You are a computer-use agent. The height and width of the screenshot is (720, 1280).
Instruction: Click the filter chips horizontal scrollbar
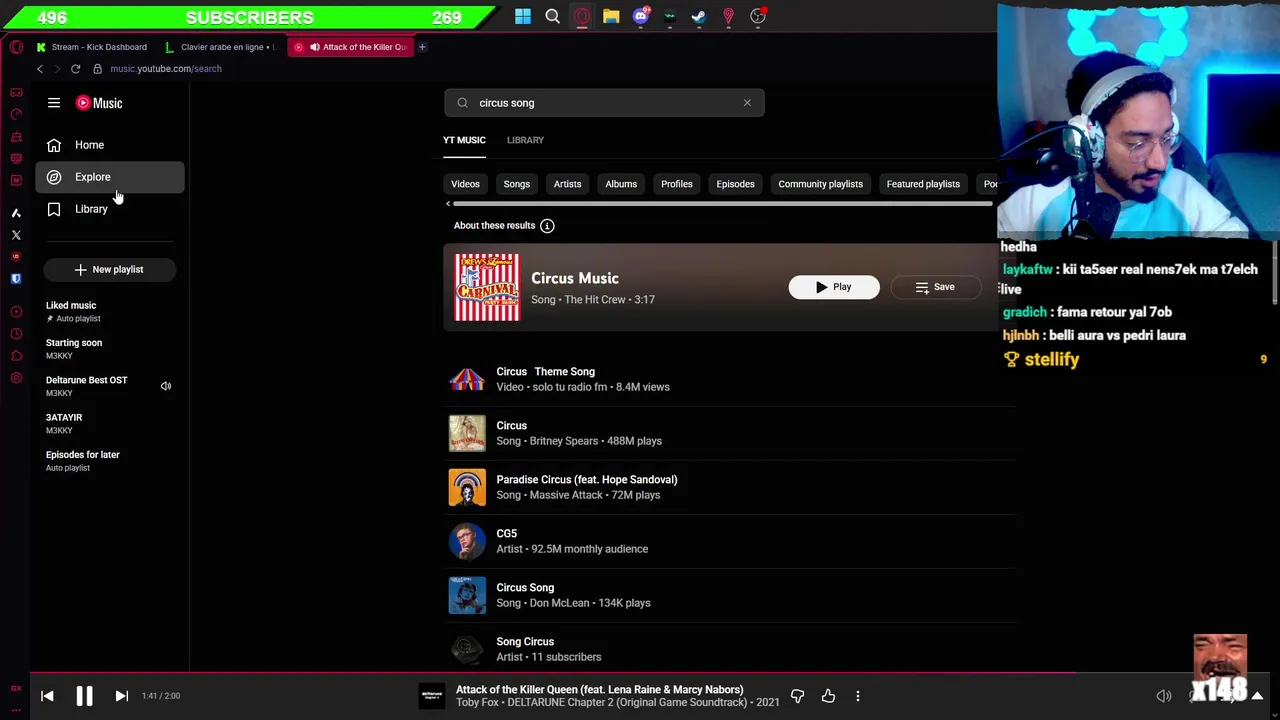click(723, 204)
